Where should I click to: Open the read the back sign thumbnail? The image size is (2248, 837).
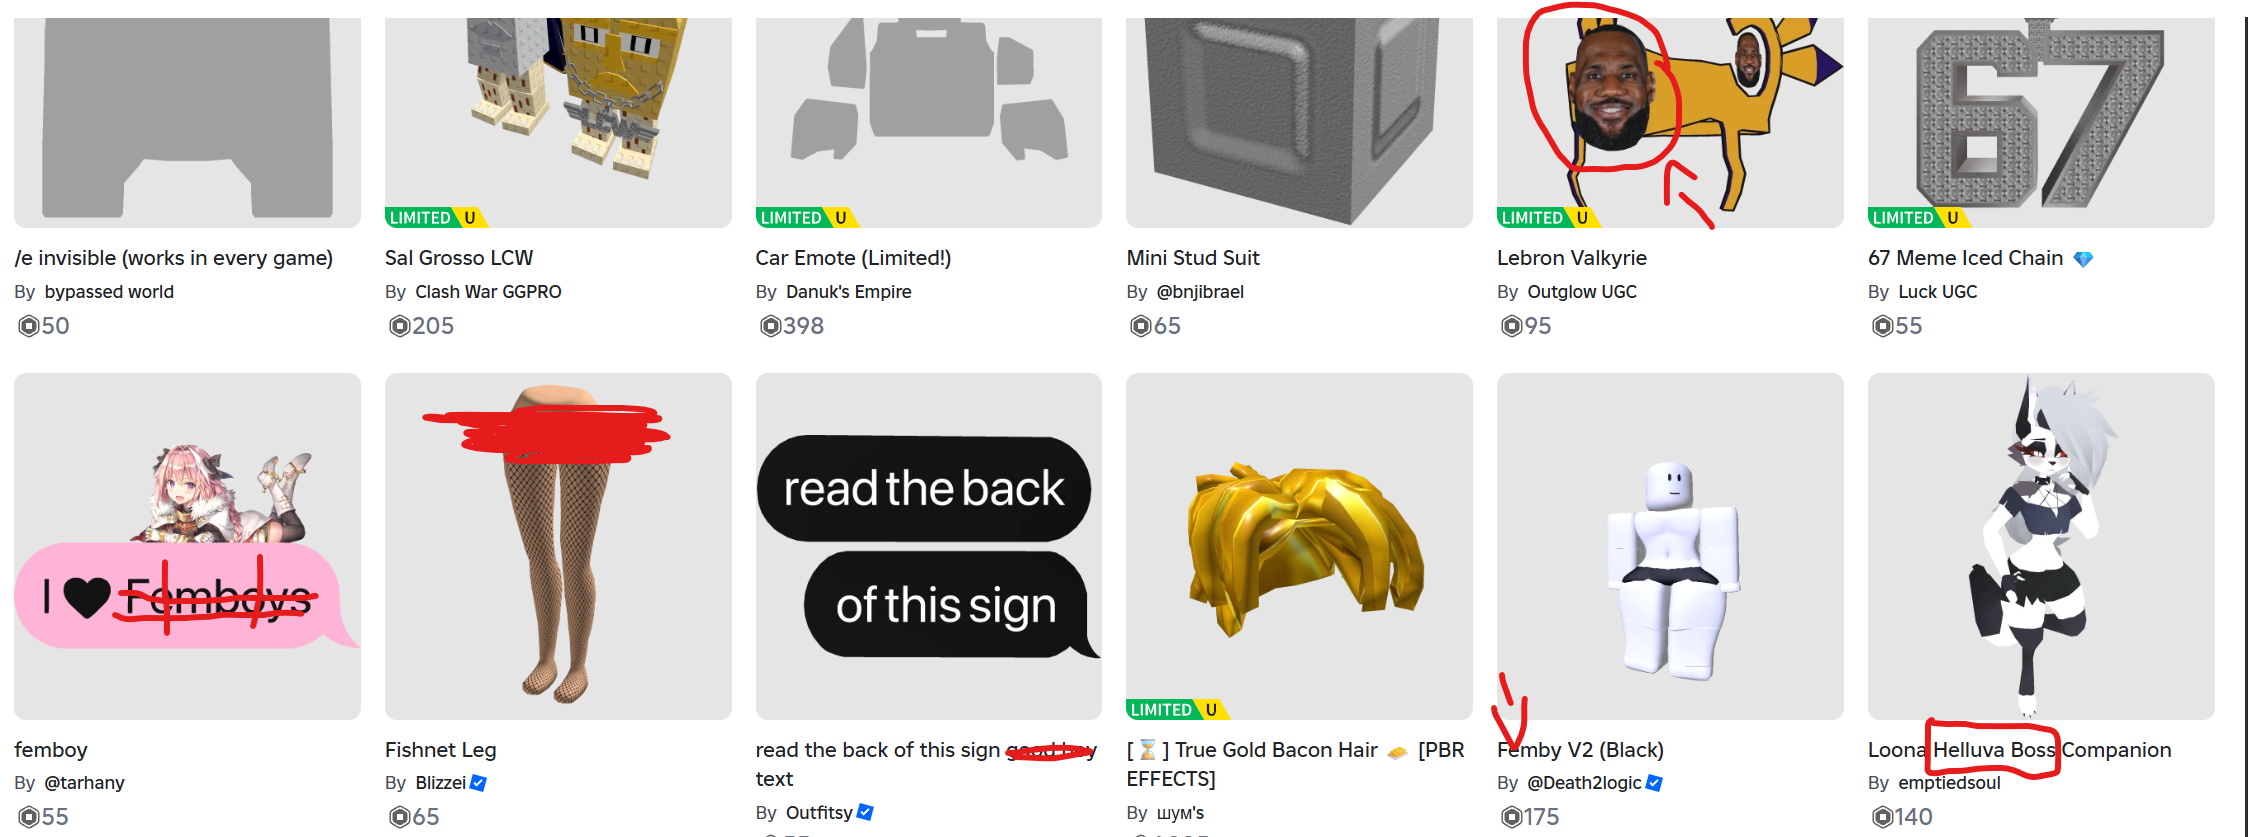(928, 546)
